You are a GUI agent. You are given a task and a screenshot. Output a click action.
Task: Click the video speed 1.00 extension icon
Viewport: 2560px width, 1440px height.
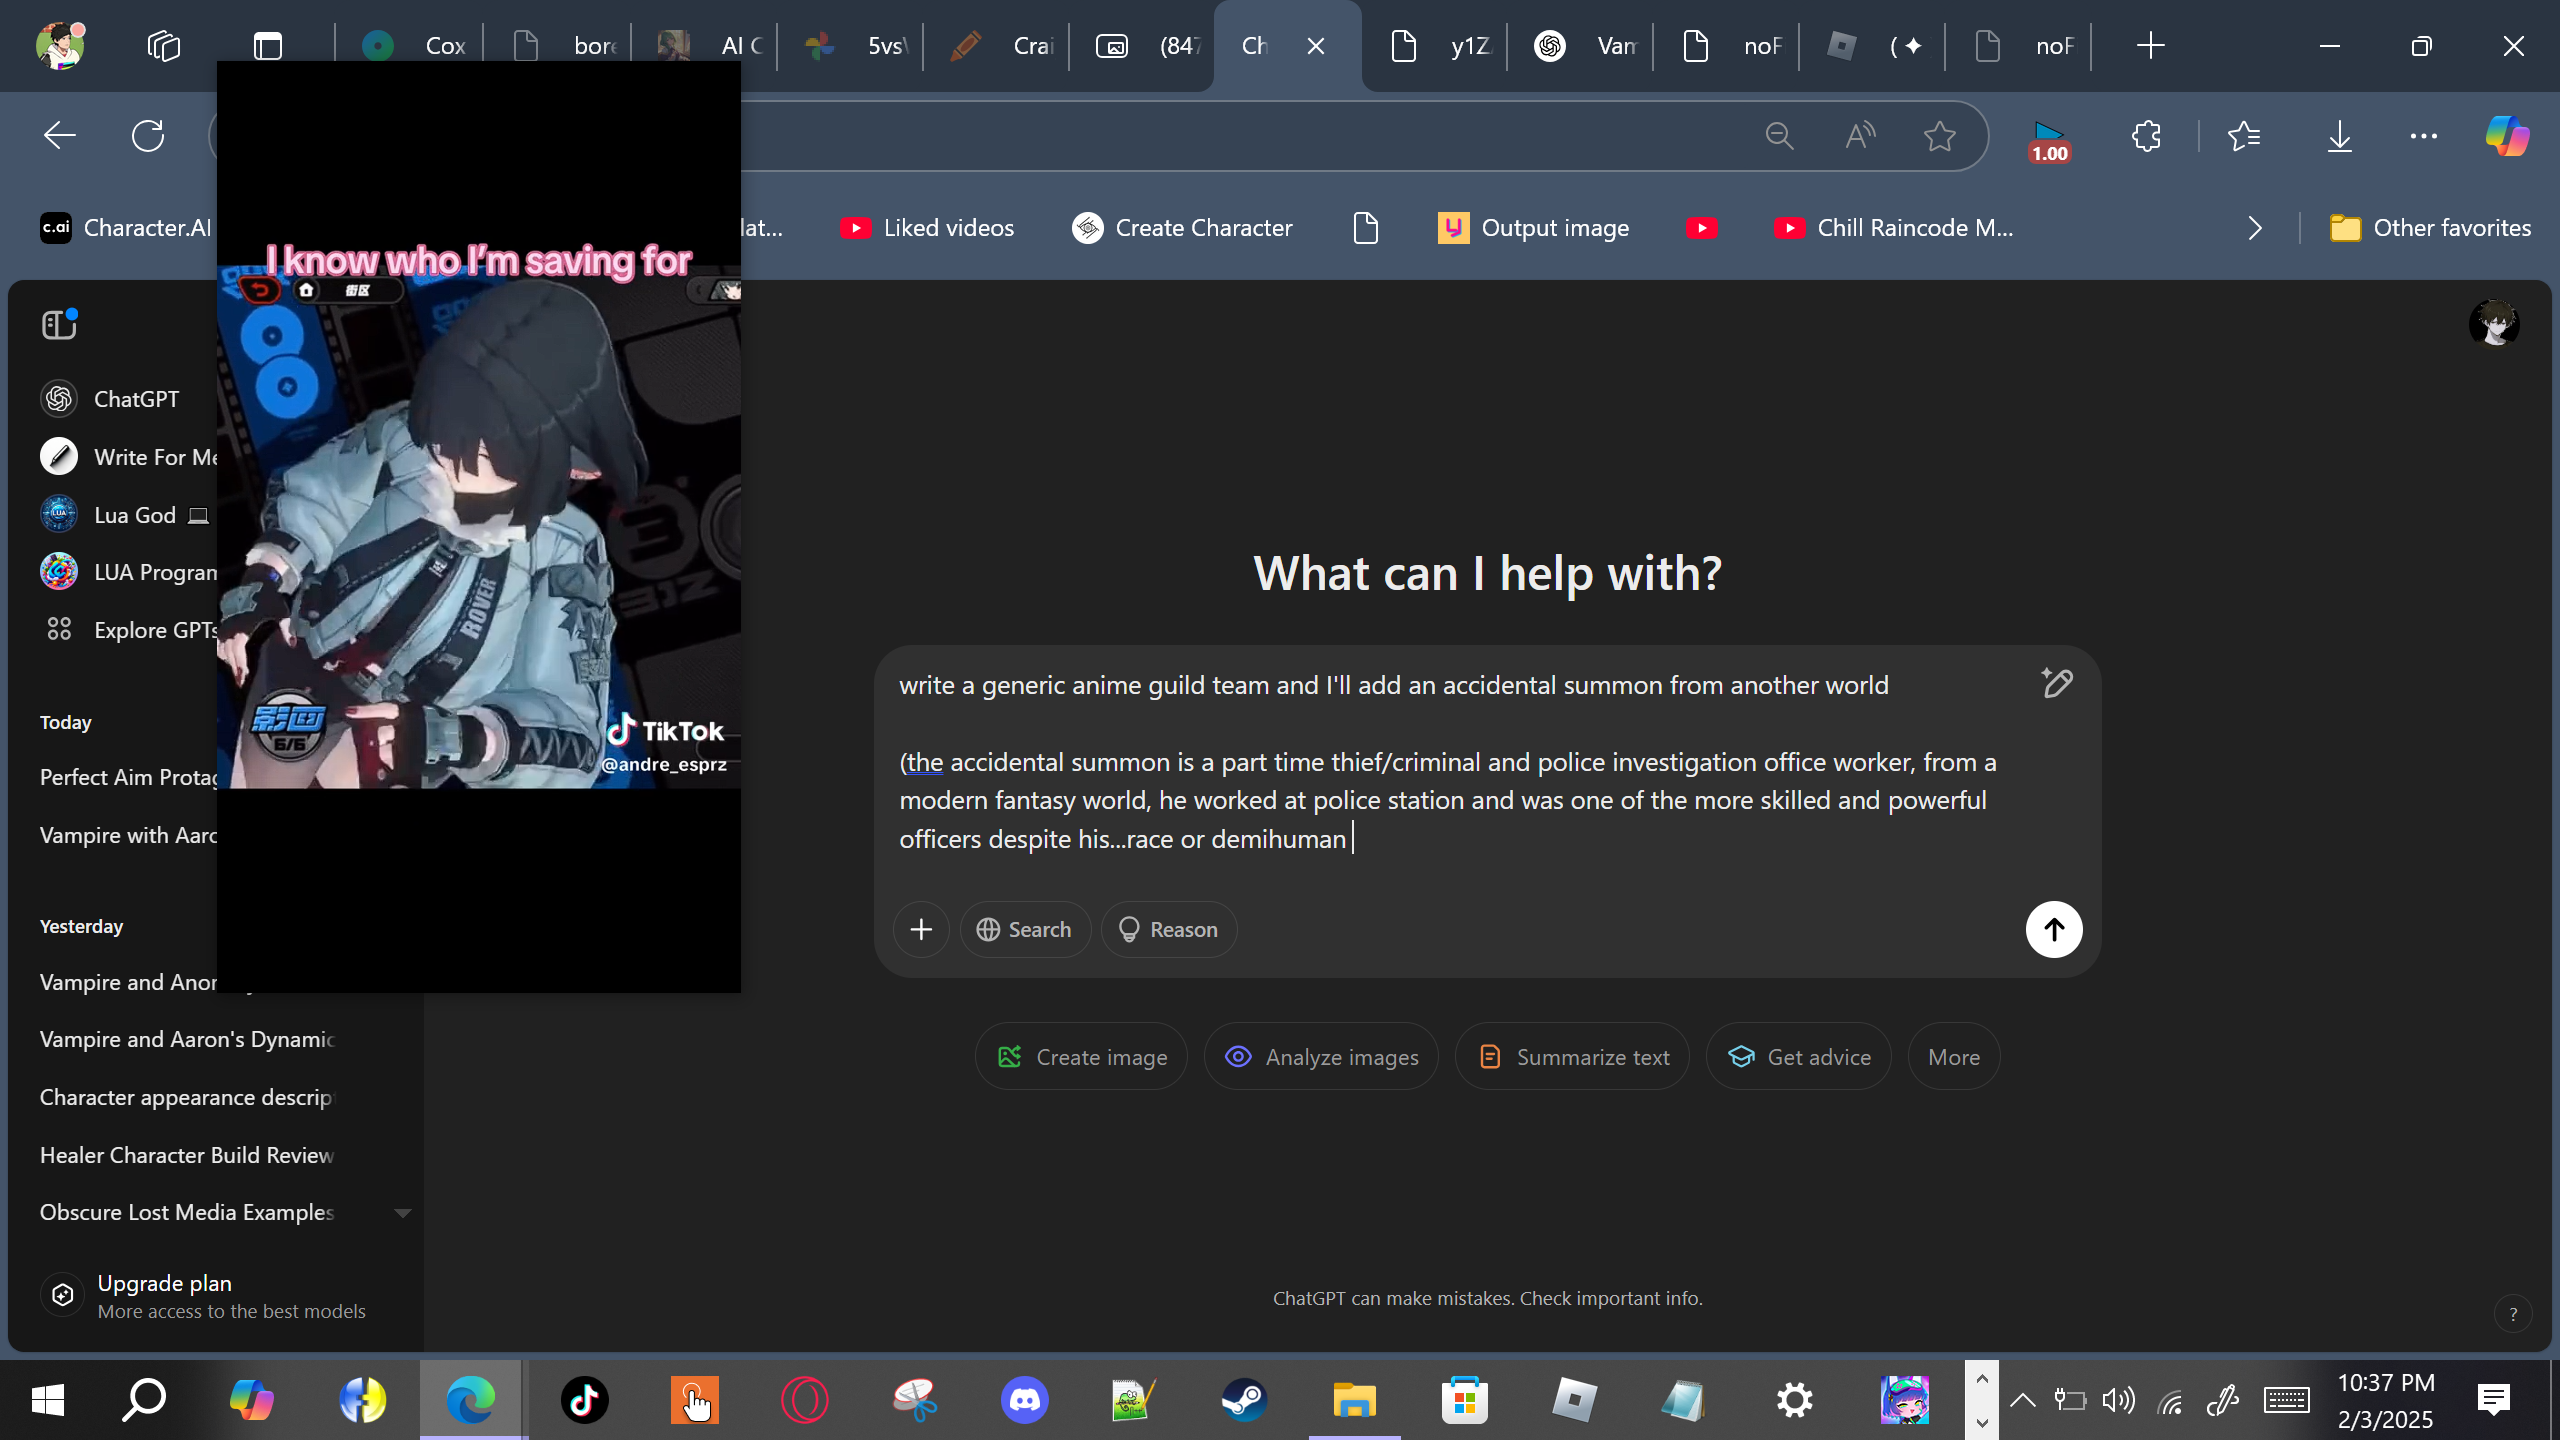click(x=2049, y=141)
